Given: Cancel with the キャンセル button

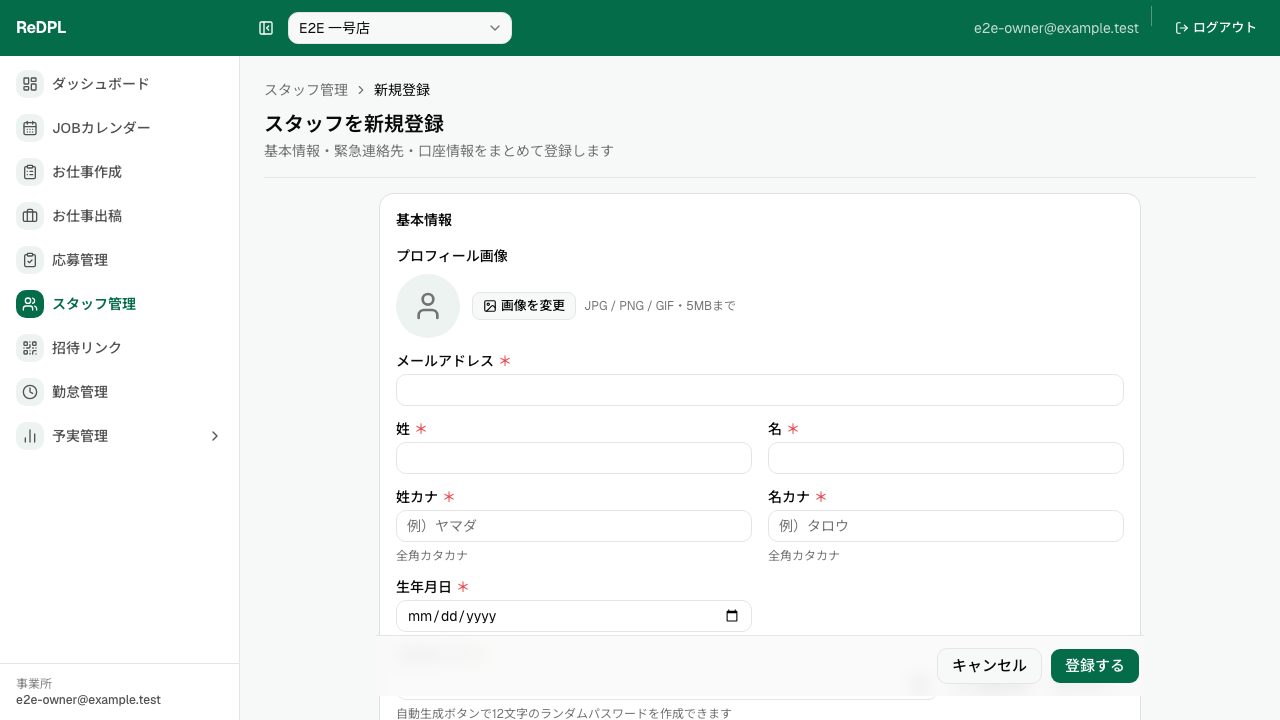Looking at the screenshot, I should point(989,666).
